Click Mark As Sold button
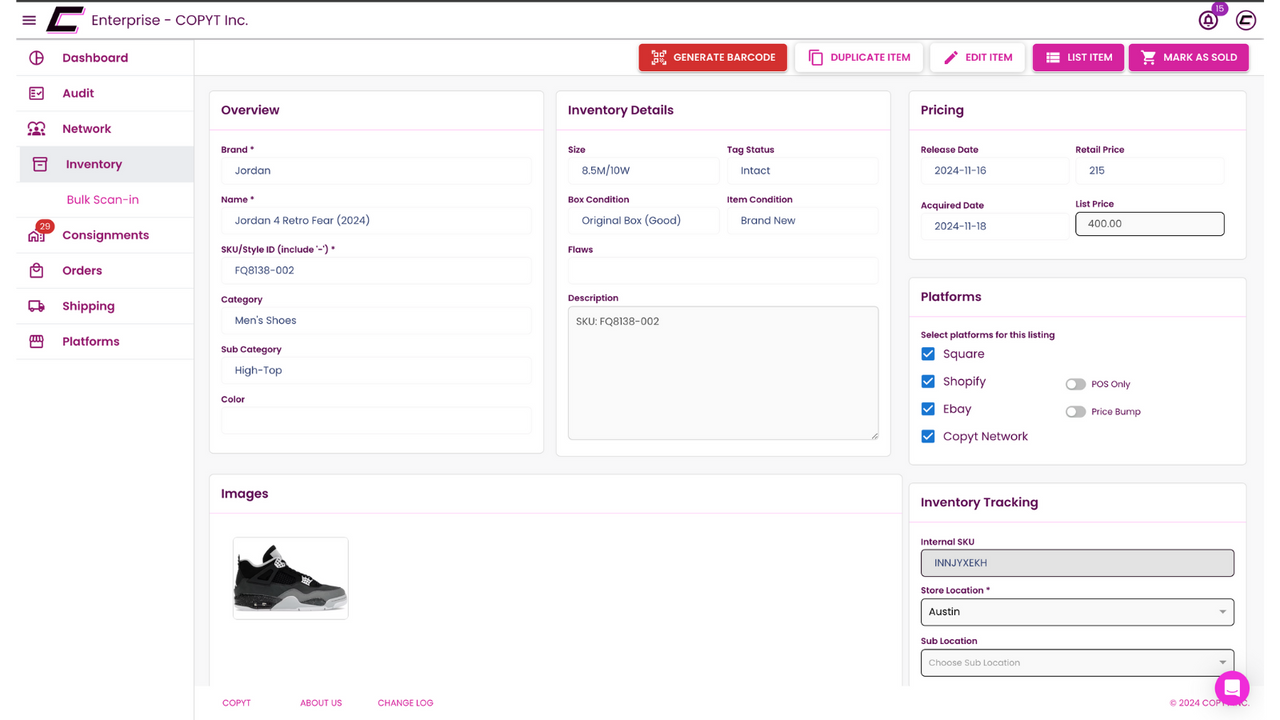Image resolution: width=1280 pixels, height=720 pixels. [x=1189, y=58]
